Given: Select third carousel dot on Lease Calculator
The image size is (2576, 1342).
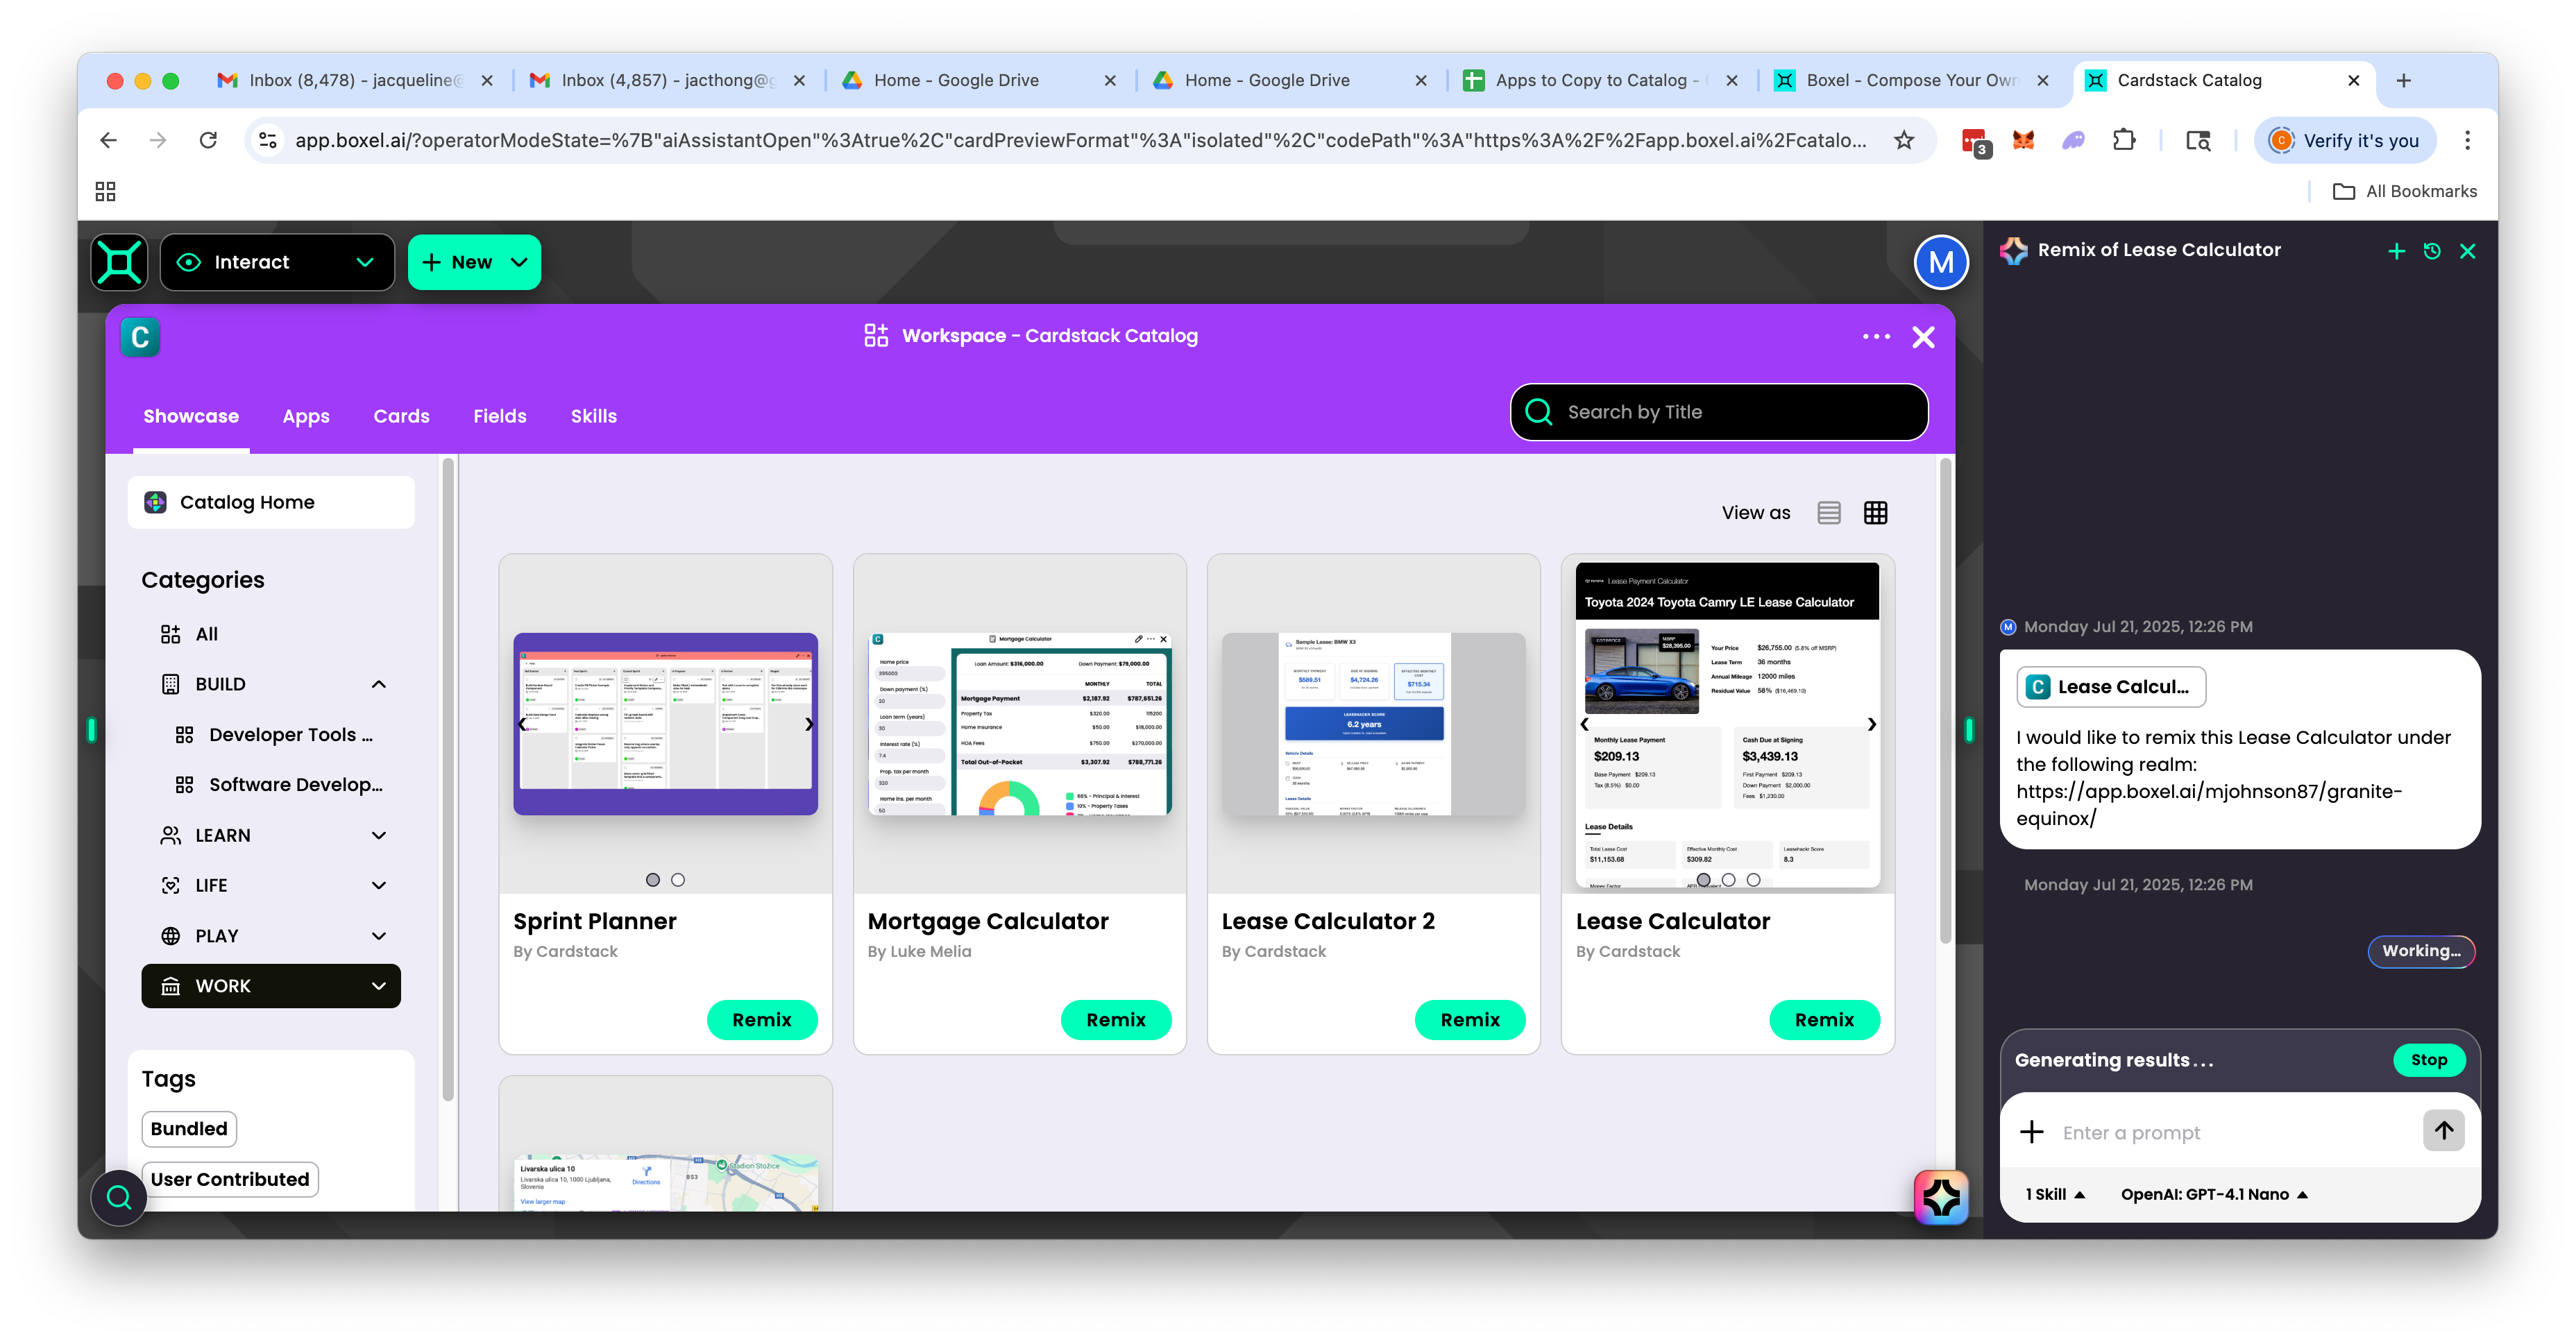Looking at the screenshot, I should (x=1753, y=880).
